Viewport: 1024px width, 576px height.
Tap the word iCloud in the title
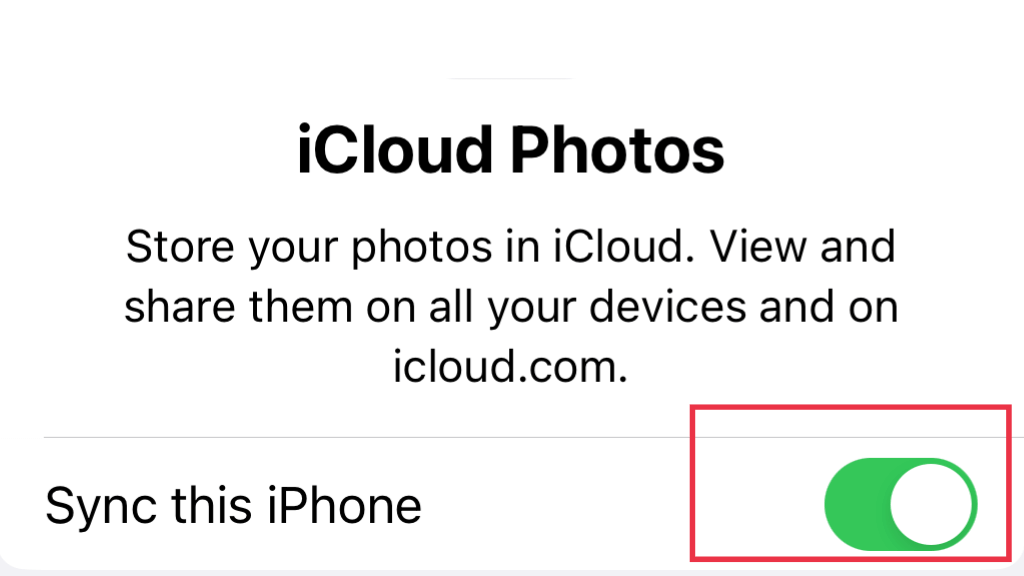(394, 150)
